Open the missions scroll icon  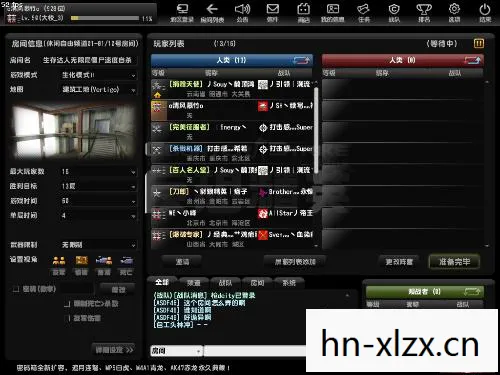pos(363,9)
